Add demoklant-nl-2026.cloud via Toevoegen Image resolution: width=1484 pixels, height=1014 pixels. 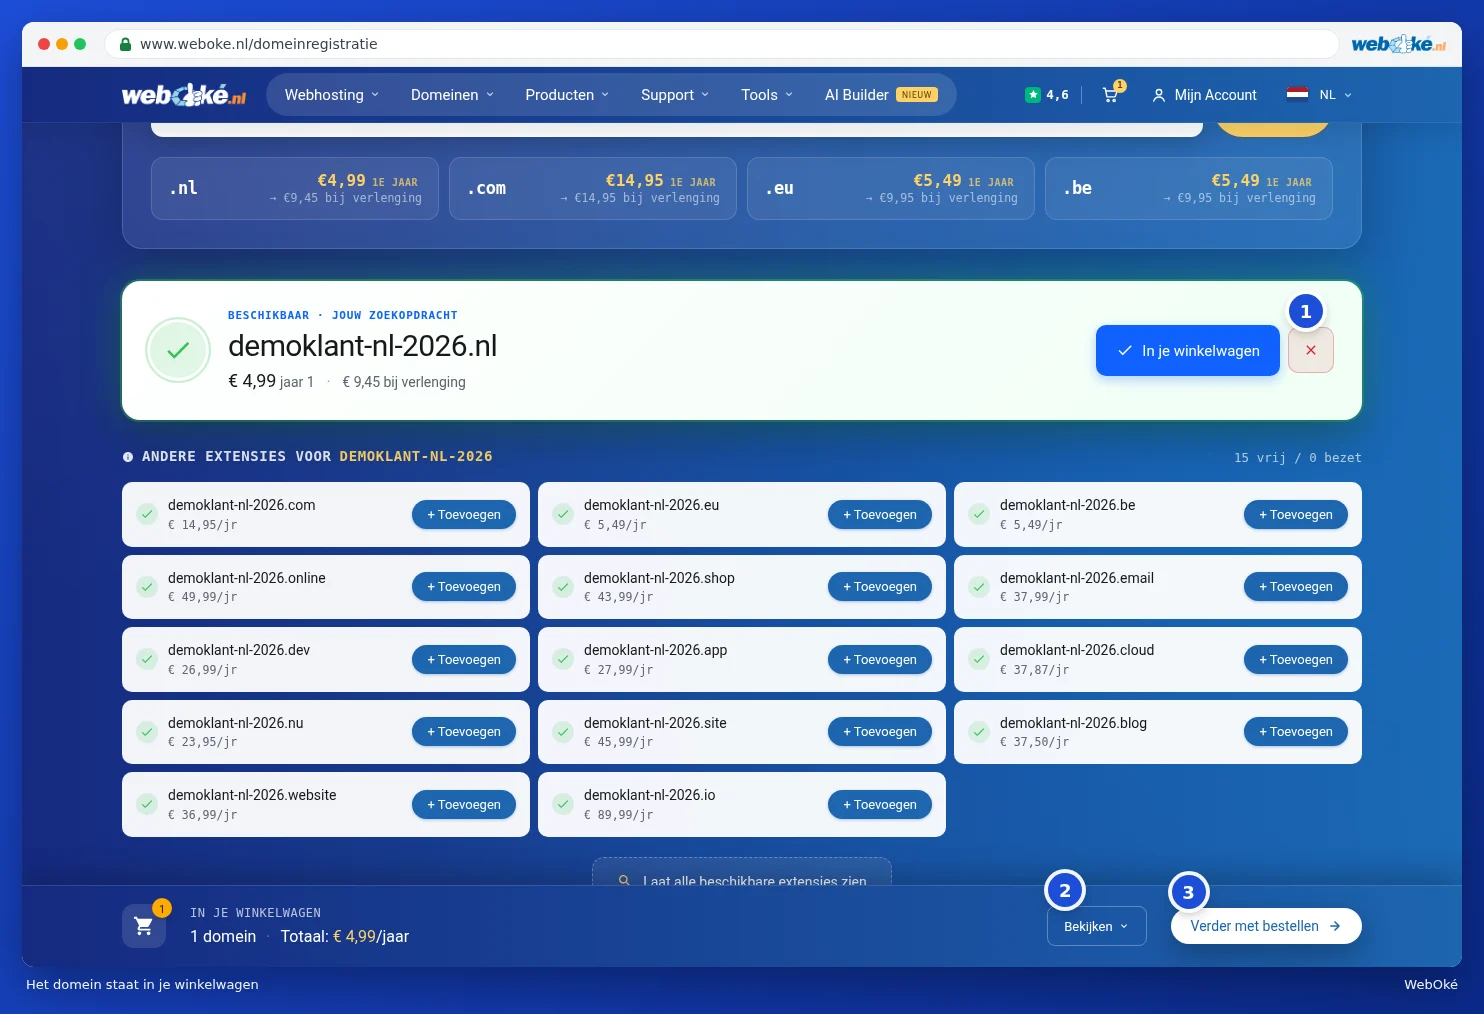click(1296, 660)
